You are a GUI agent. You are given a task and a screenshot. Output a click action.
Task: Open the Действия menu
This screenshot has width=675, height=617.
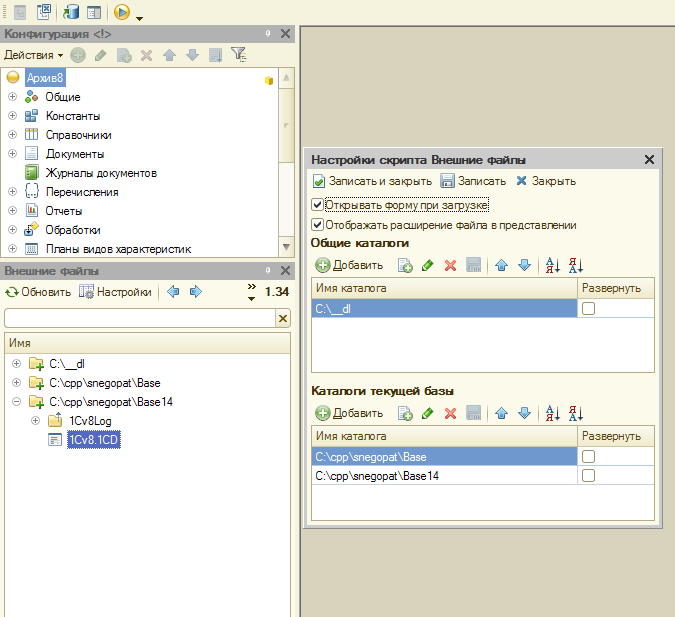coord(33,54)
